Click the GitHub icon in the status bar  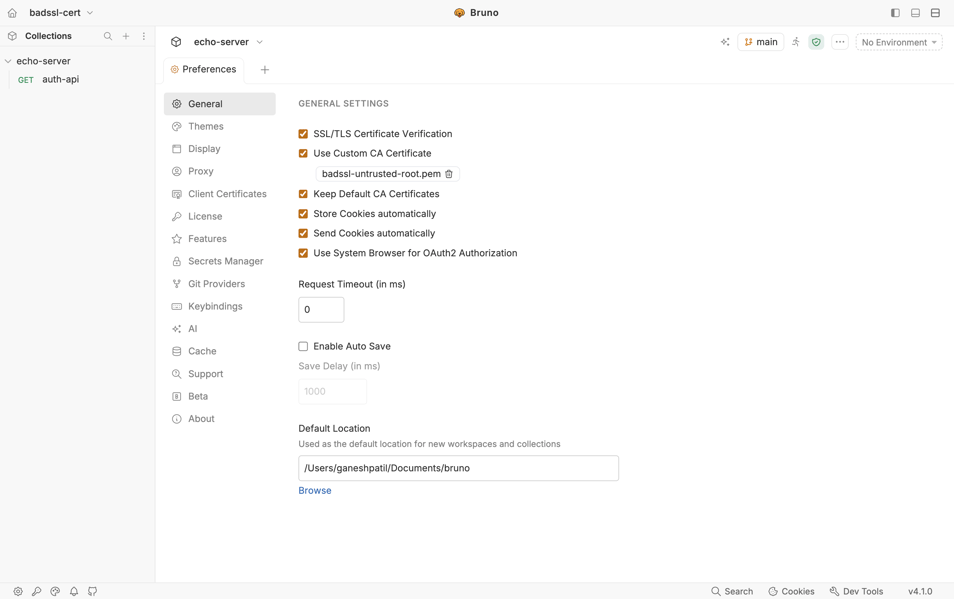pyautogui.click(x=92, y=591)
